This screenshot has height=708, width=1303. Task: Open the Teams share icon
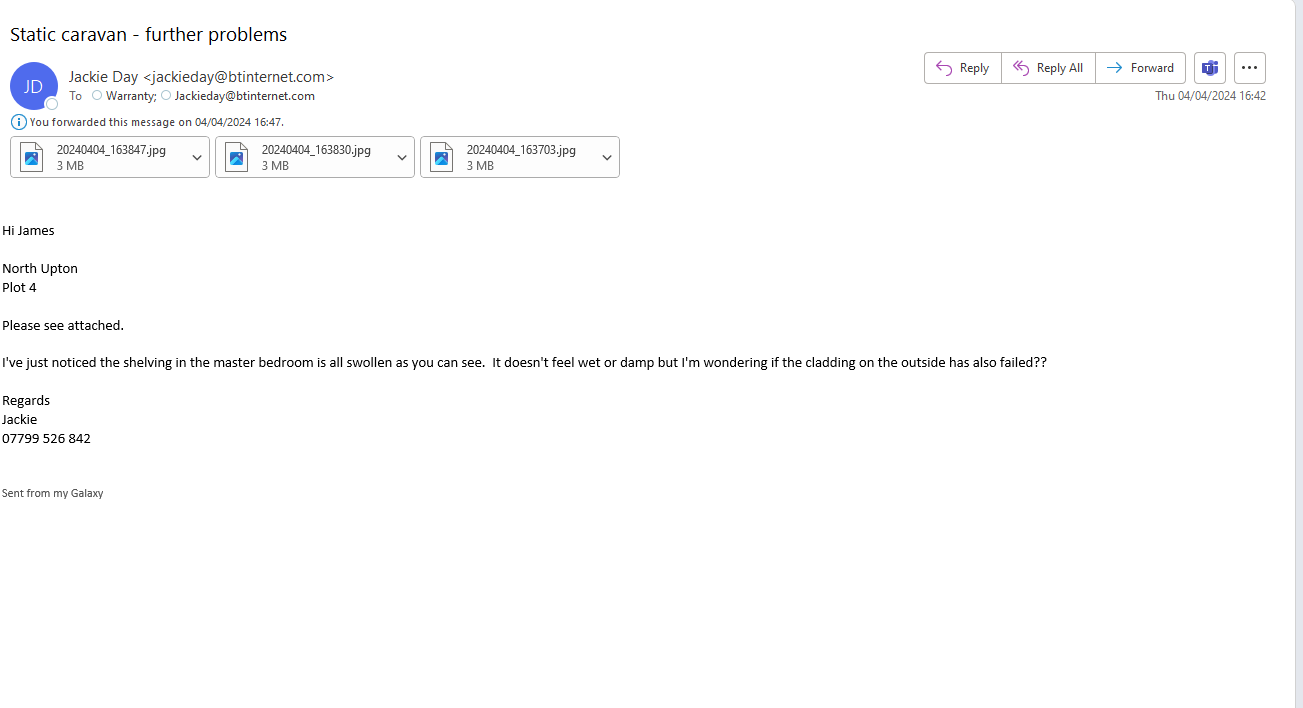pos(1210,68)
